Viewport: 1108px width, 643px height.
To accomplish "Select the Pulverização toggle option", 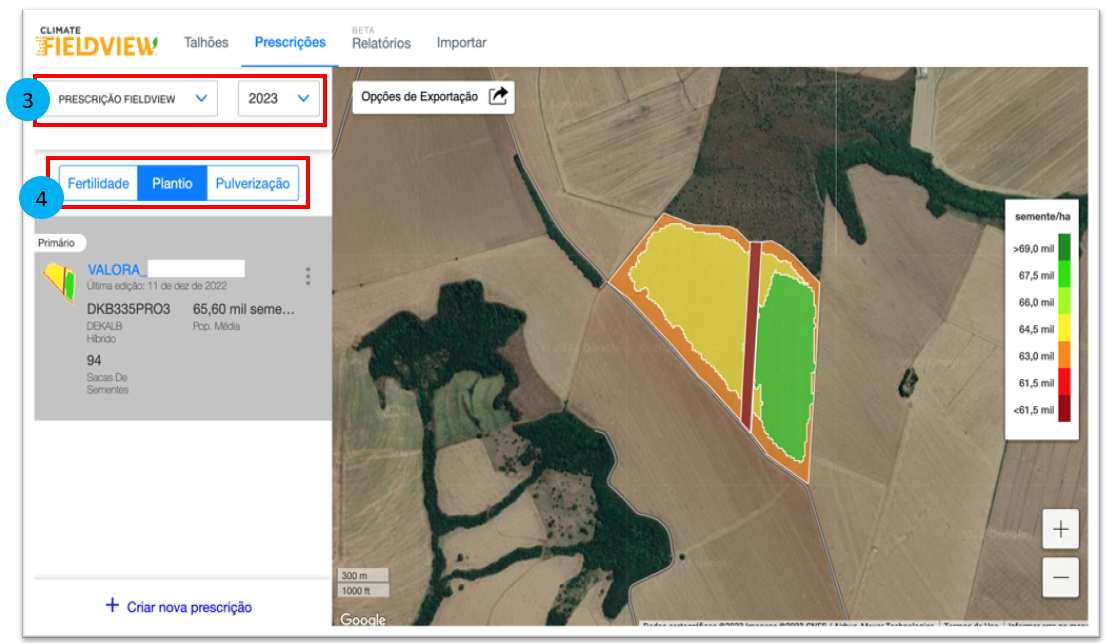I will pos(252,184).
